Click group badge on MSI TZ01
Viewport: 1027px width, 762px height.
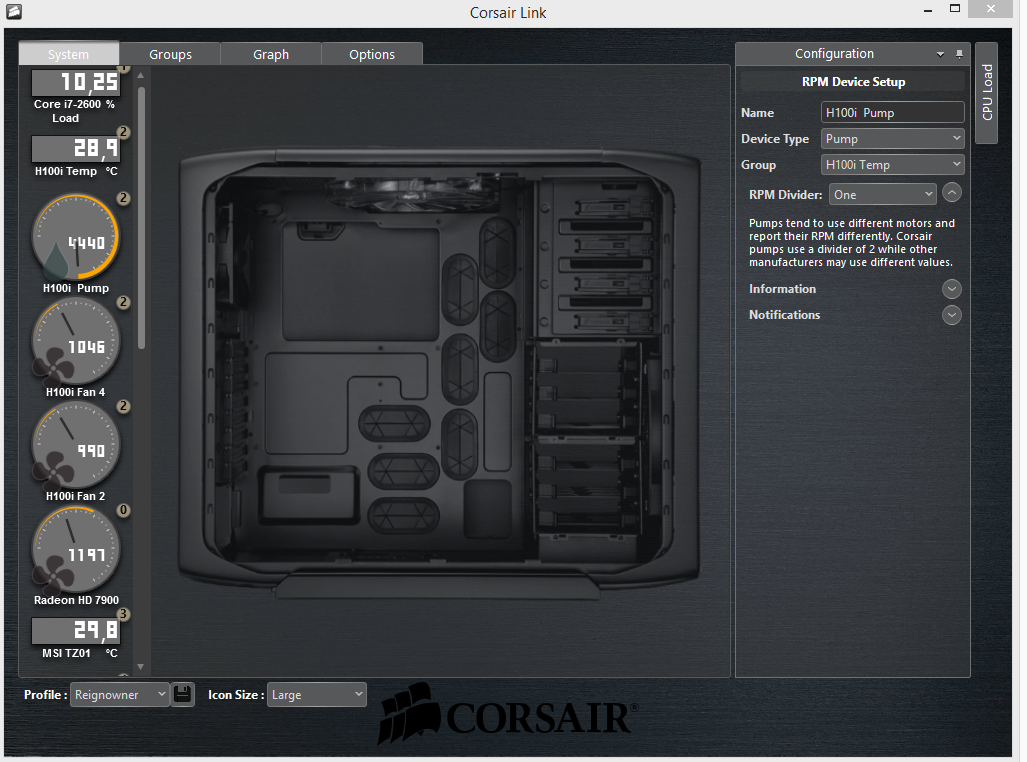(123, 614)
